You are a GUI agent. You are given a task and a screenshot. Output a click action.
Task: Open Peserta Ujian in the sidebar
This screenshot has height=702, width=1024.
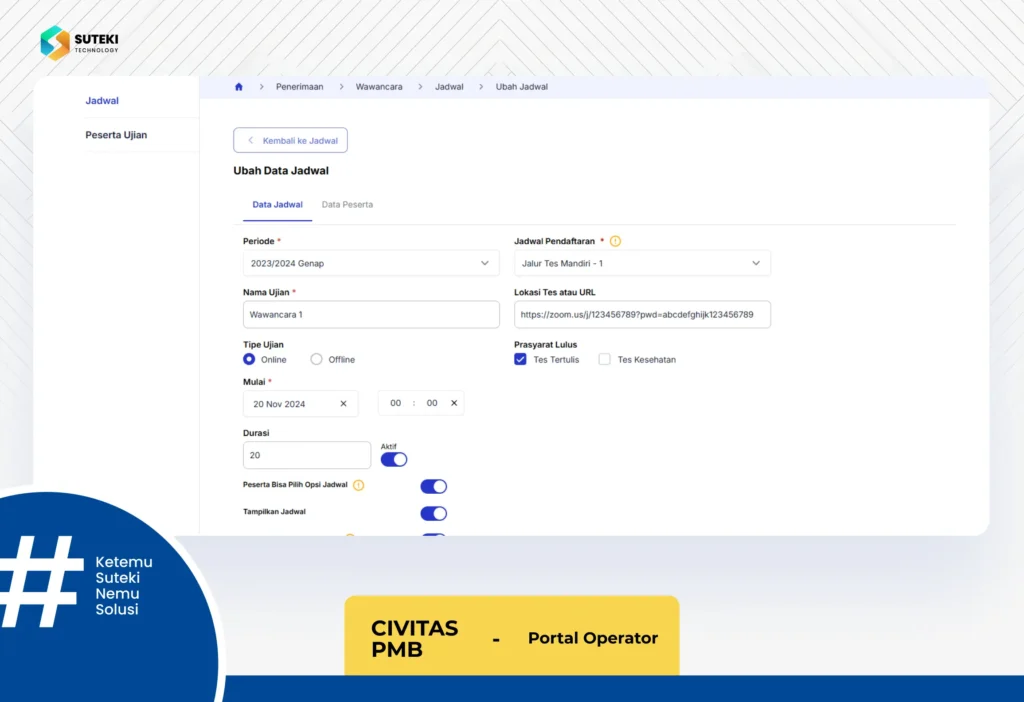(116, 135)
